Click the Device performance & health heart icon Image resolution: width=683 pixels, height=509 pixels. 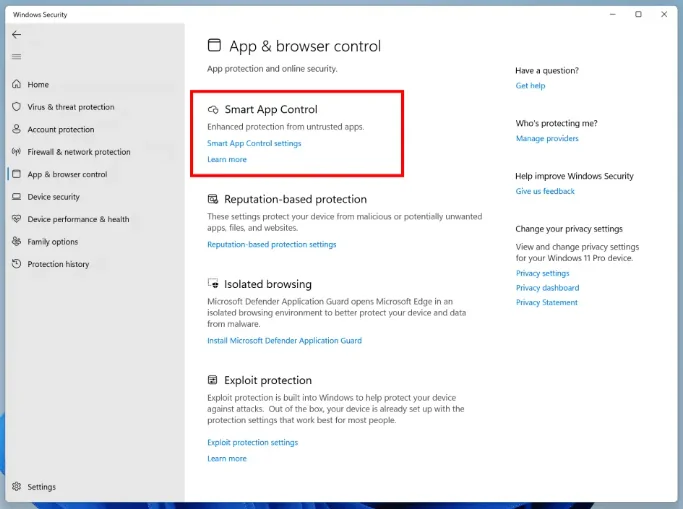pos(17,219)
